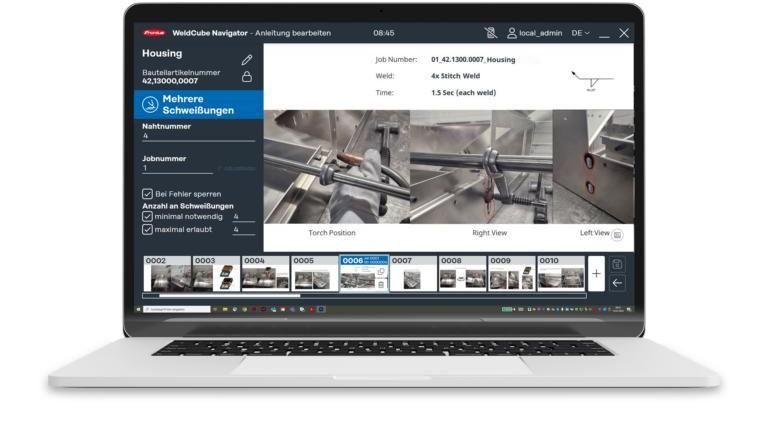Image resolution: width=768 pixels, height=432 pixels.
Task: Select step thumbnail 0004
Action: pos(265,273)
